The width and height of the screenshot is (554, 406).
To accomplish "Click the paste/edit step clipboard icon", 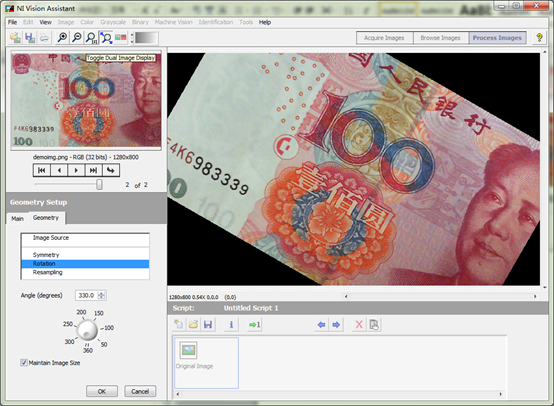I will (x=374, y=324).
